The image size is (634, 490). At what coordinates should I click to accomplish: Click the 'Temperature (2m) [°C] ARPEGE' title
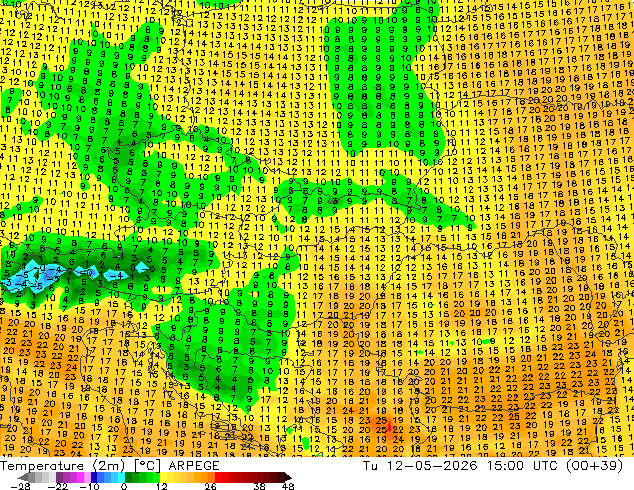pyautogui.click(x=110, y=465)
